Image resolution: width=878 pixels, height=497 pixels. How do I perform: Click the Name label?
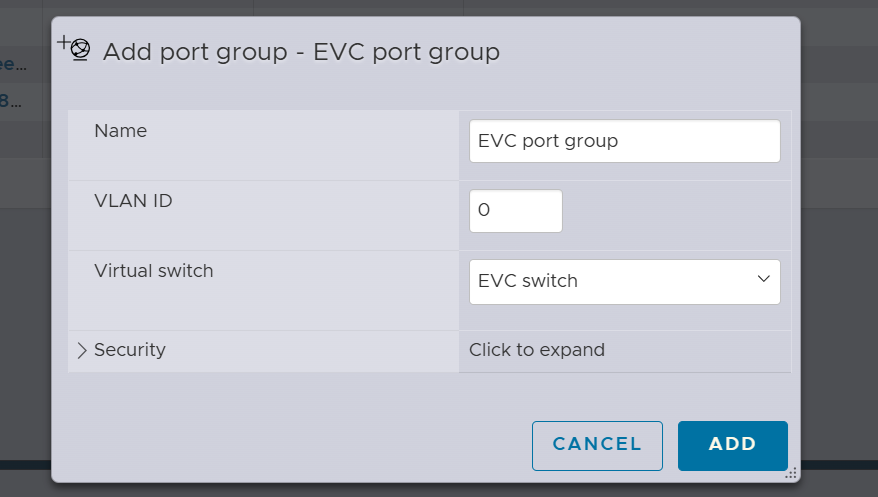pyautogui.click(x=120, y=130)
